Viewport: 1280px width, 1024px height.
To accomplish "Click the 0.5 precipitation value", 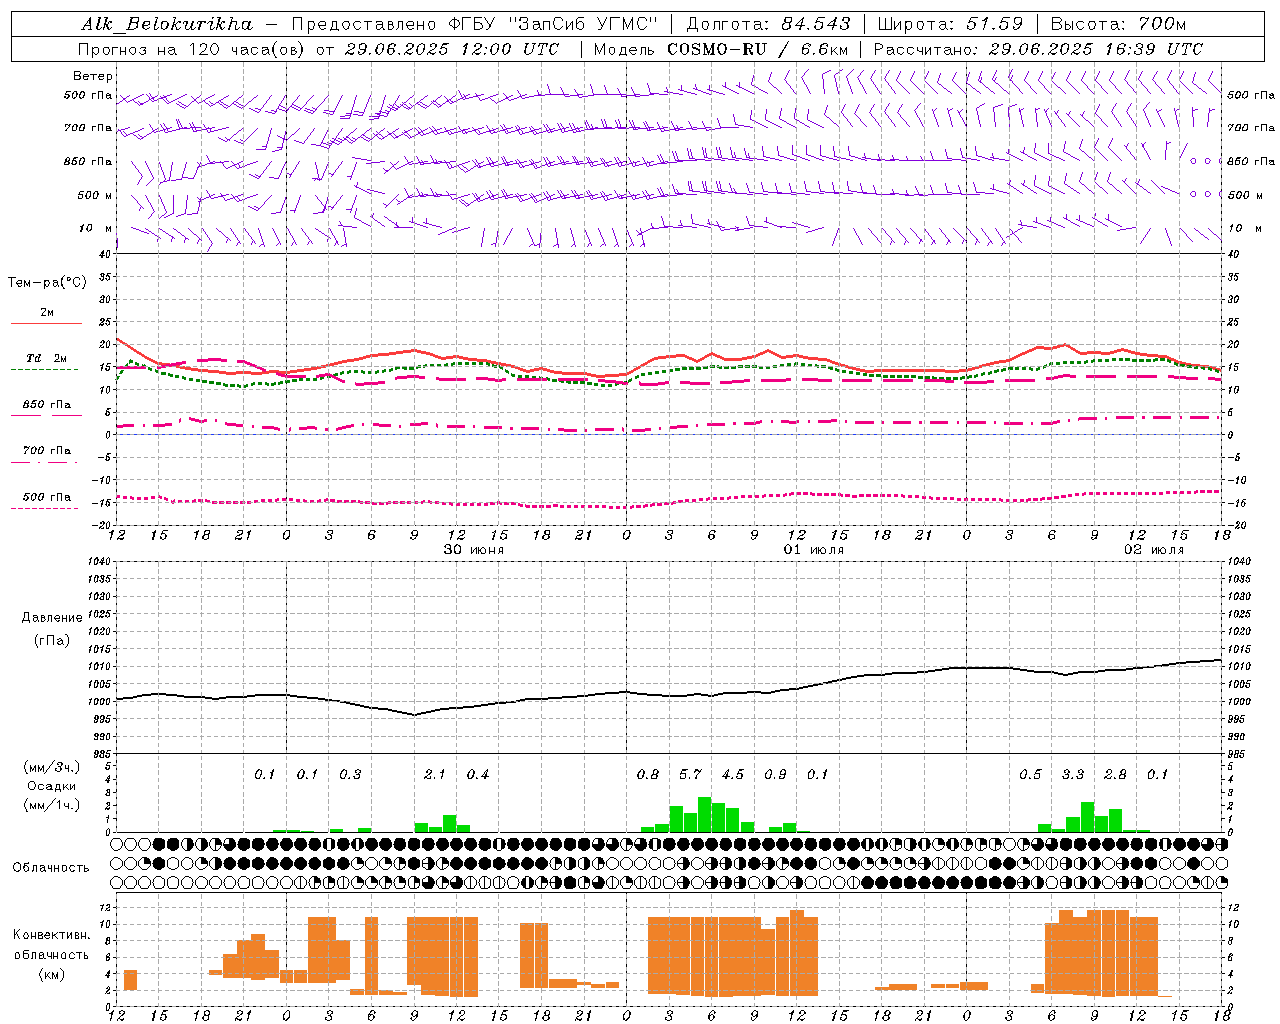I will click(x=1030, y=775).
